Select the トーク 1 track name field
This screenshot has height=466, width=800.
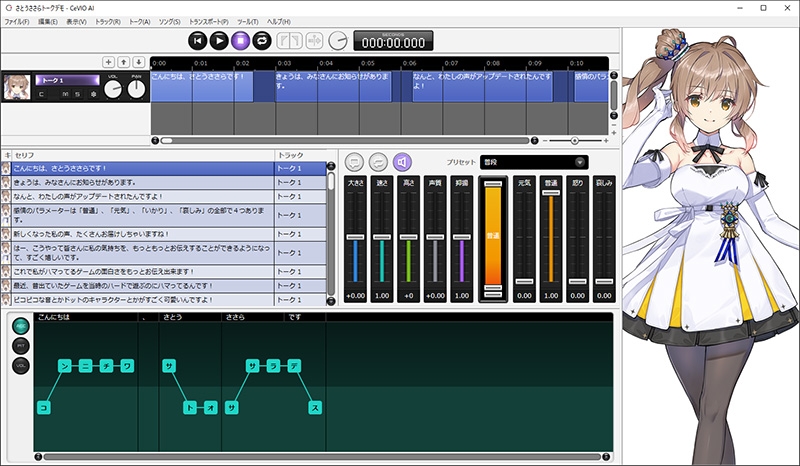pyautogui.click(x=67, y=80)
